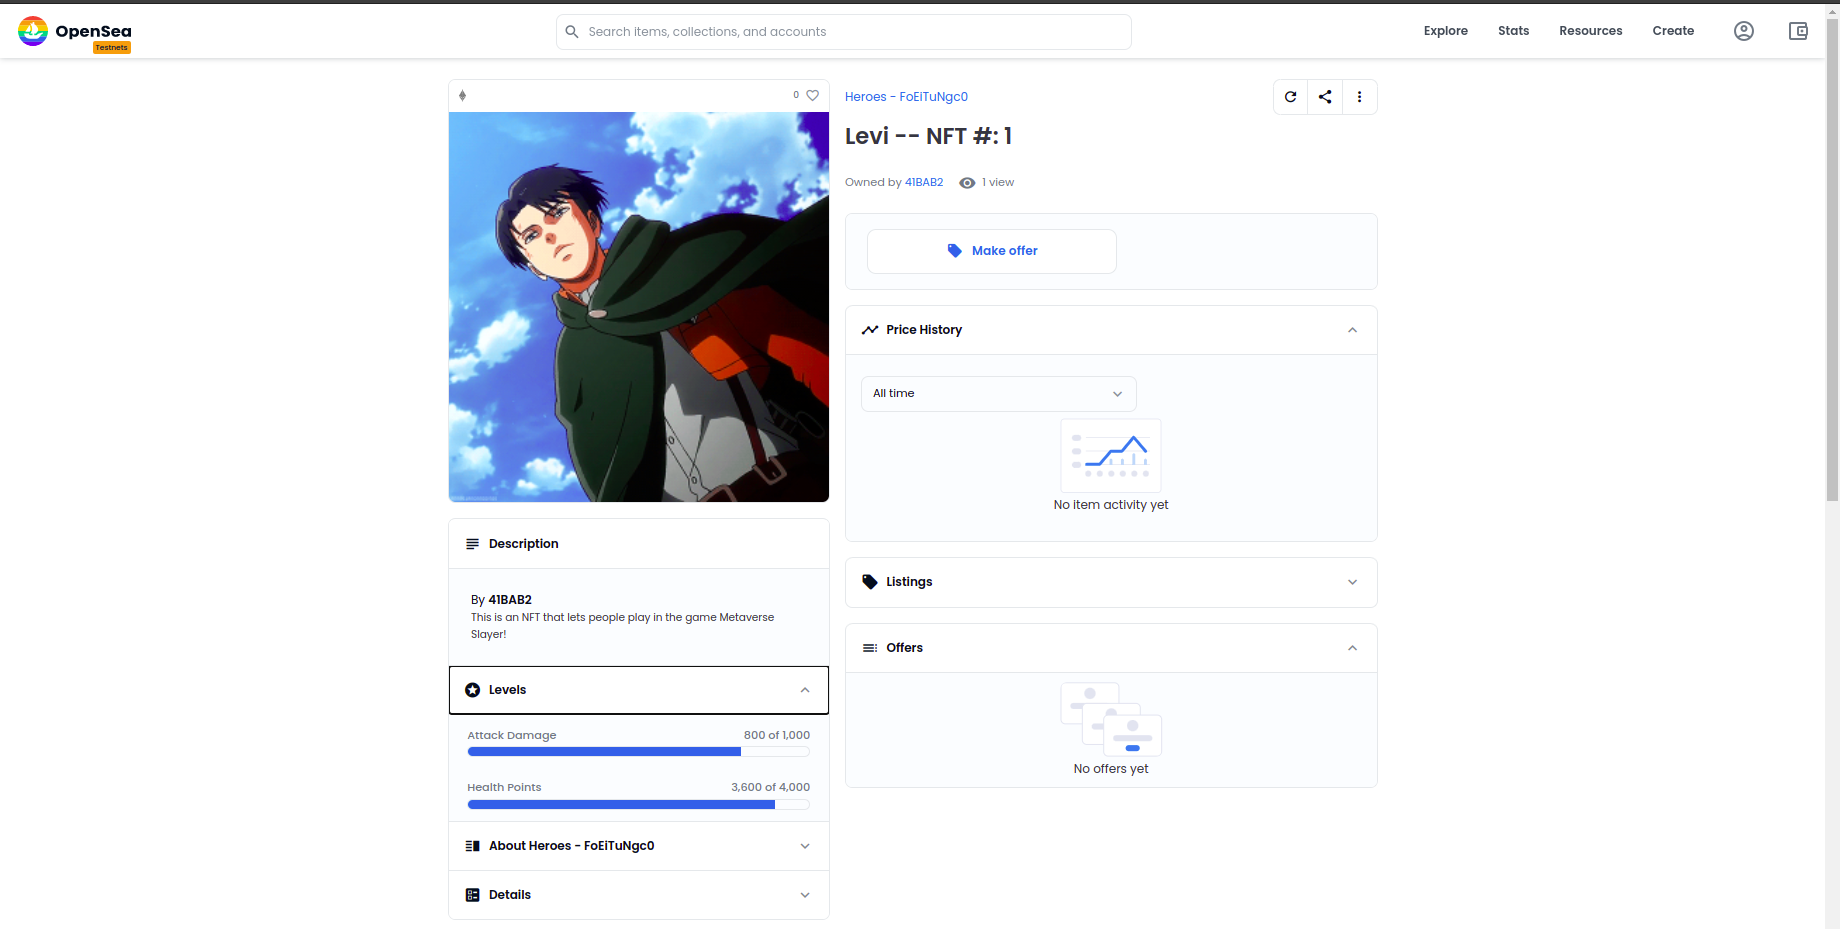Screen dimensions: 1840x929
Task: Open the Explore menu
Action: [x=1446, y=31]
